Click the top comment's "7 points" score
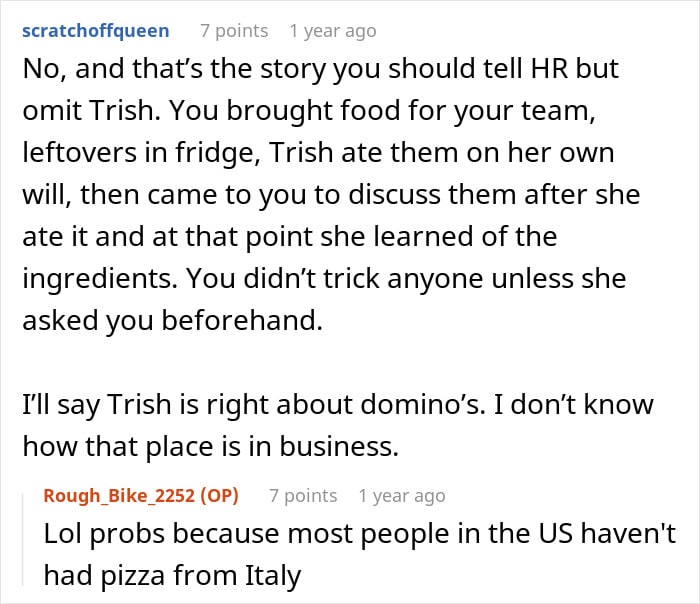This screenshot has width=700, height=604. tap(234, 31)
